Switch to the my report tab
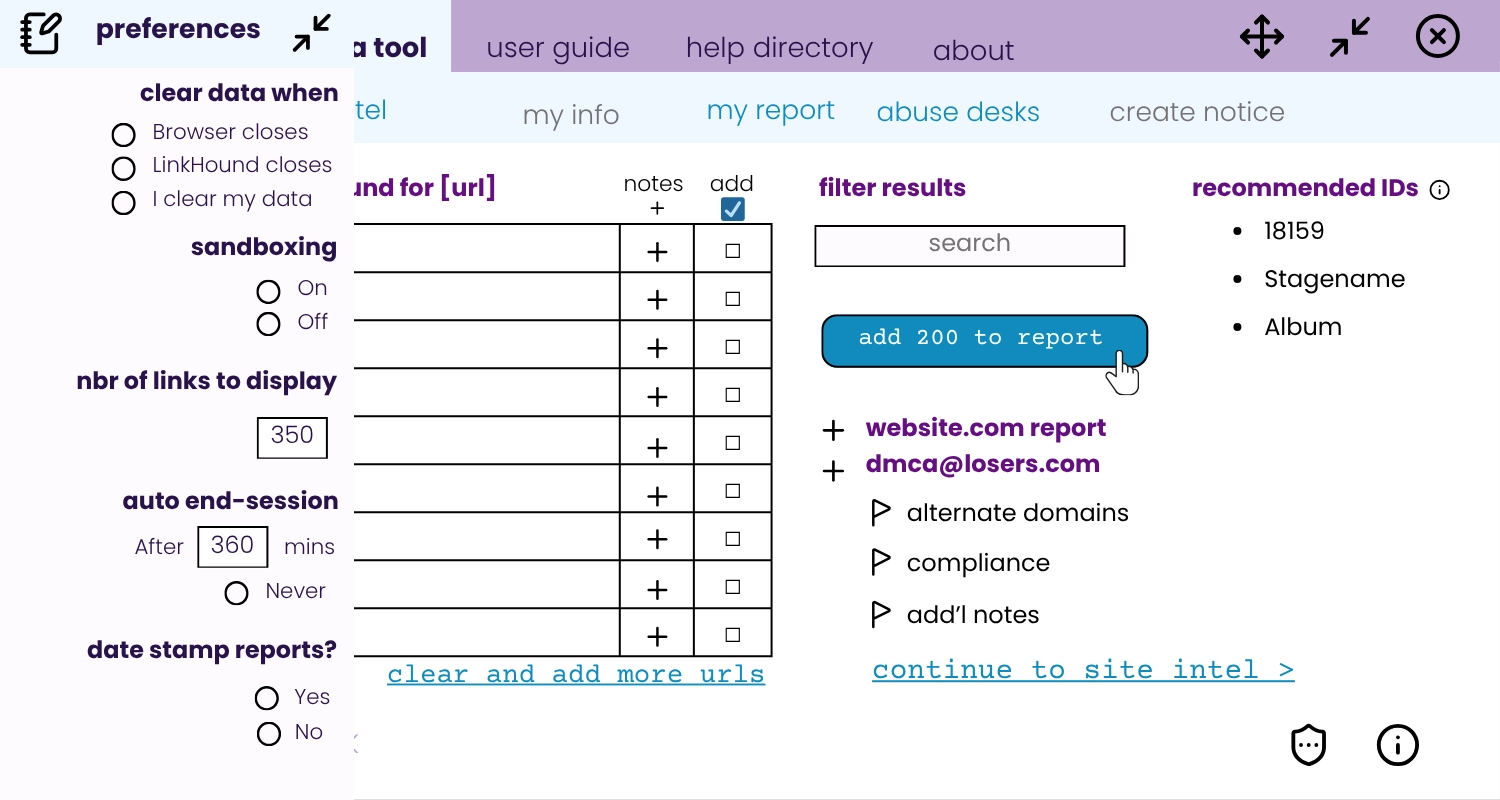 click(770, 111)
